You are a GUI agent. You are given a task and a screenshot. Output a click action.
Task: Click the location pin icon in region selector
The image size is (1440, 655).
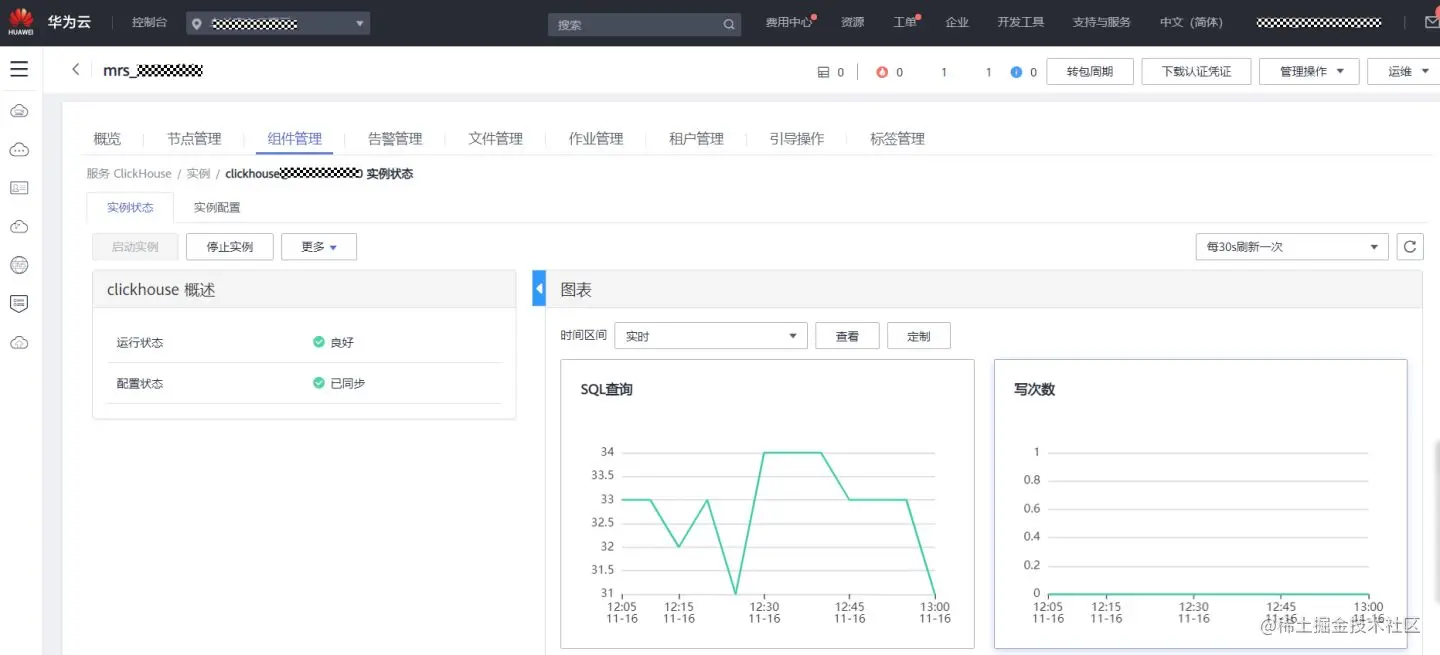pyautogui.click(x=197, y=24)
